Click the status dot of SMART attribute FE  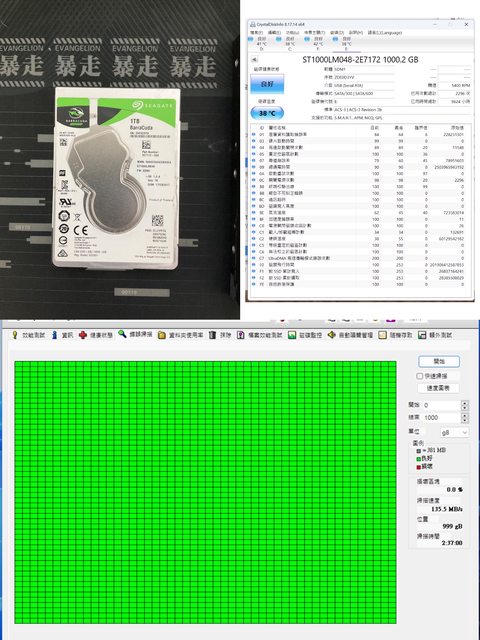pyautogui.click(x=253, y=284)
